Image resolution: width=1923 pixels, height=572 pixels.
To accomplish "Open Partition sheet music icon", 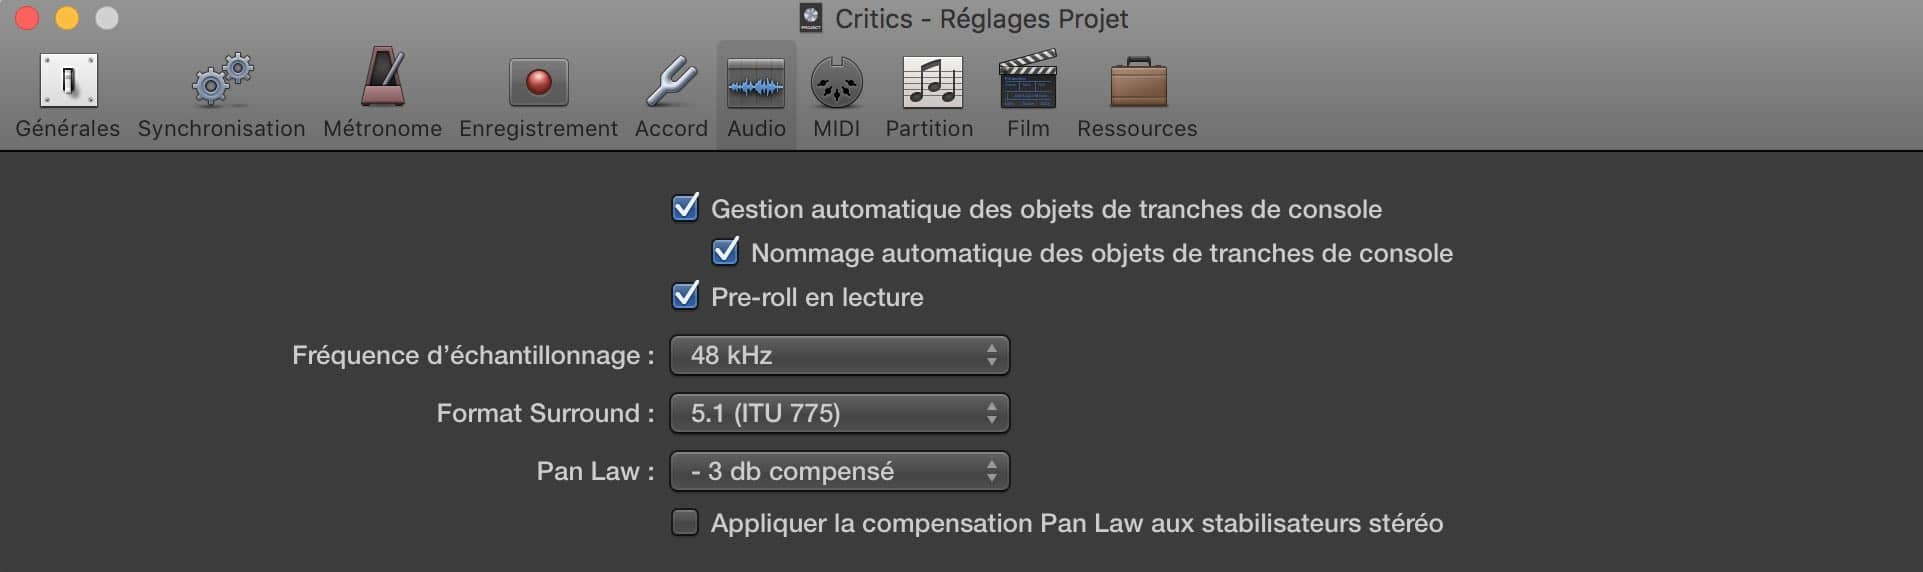I will (x=932, y=82).
